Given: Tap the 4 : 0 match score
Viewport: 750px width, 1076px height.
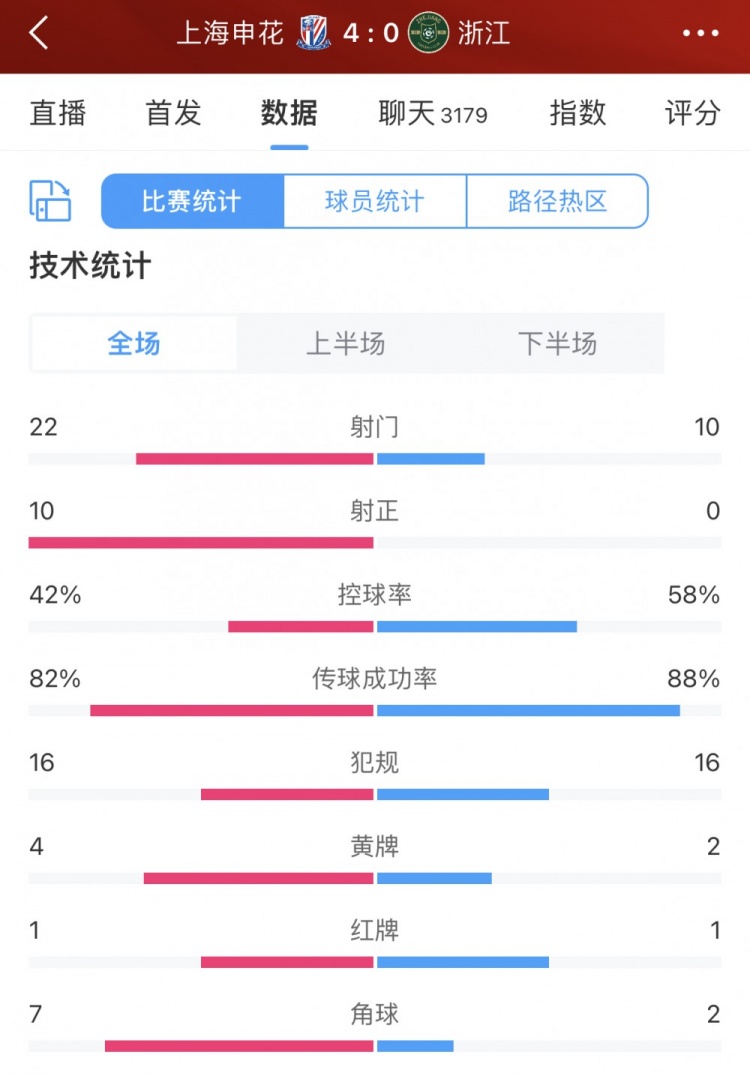Looking at the screenshot, I should coord(370,33).
